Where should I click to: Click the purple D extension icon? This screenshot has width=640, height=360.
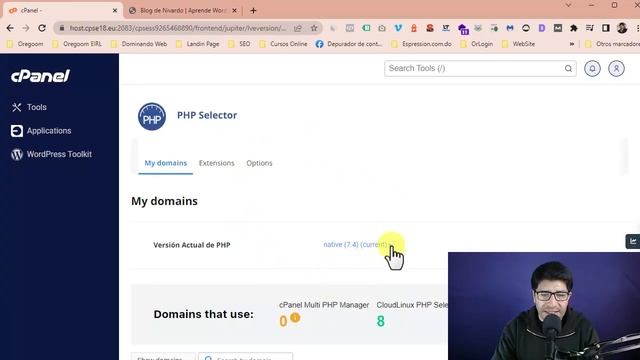pyautogui.click(x=542, y=28)
